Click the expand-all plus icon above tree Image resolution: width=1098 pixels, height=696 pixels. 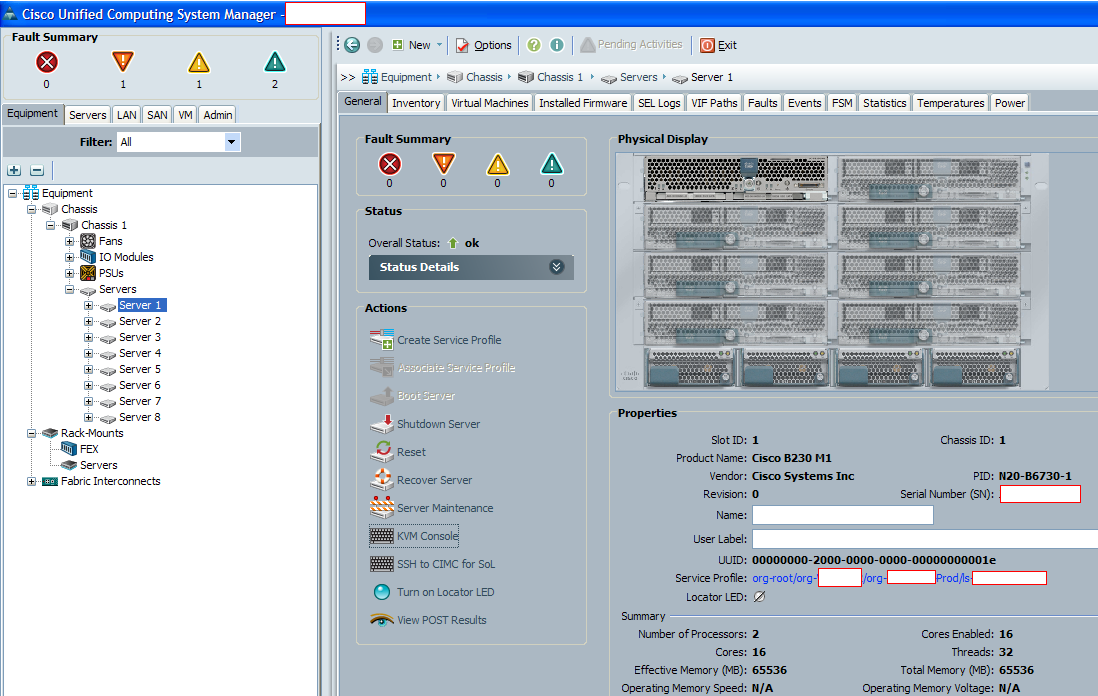(x=14, y=171)
